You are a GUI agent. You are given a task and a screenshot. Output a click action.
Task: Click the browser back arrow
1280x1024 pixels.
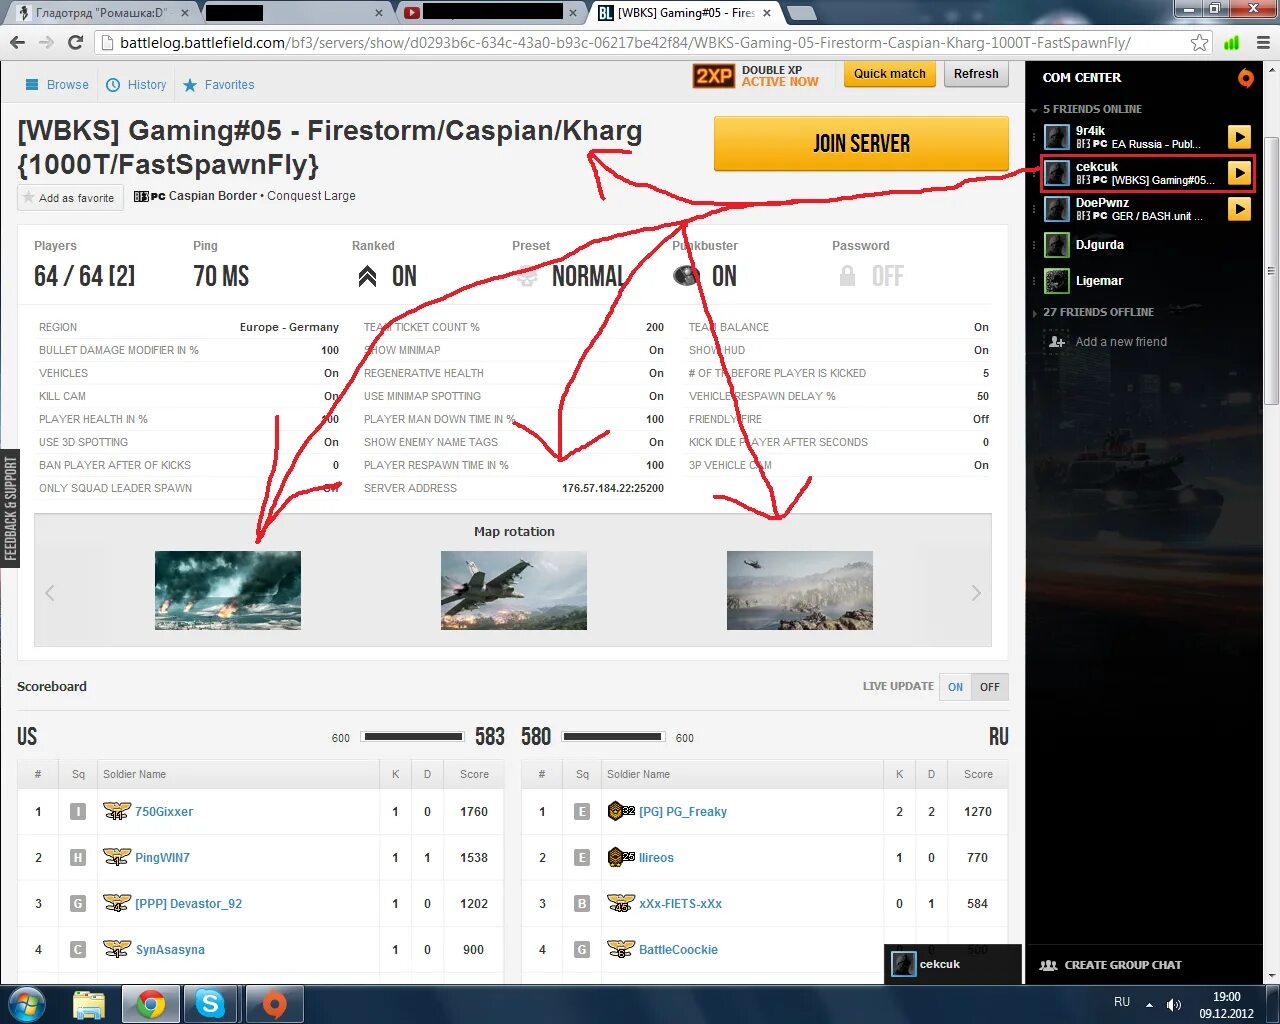17,43
